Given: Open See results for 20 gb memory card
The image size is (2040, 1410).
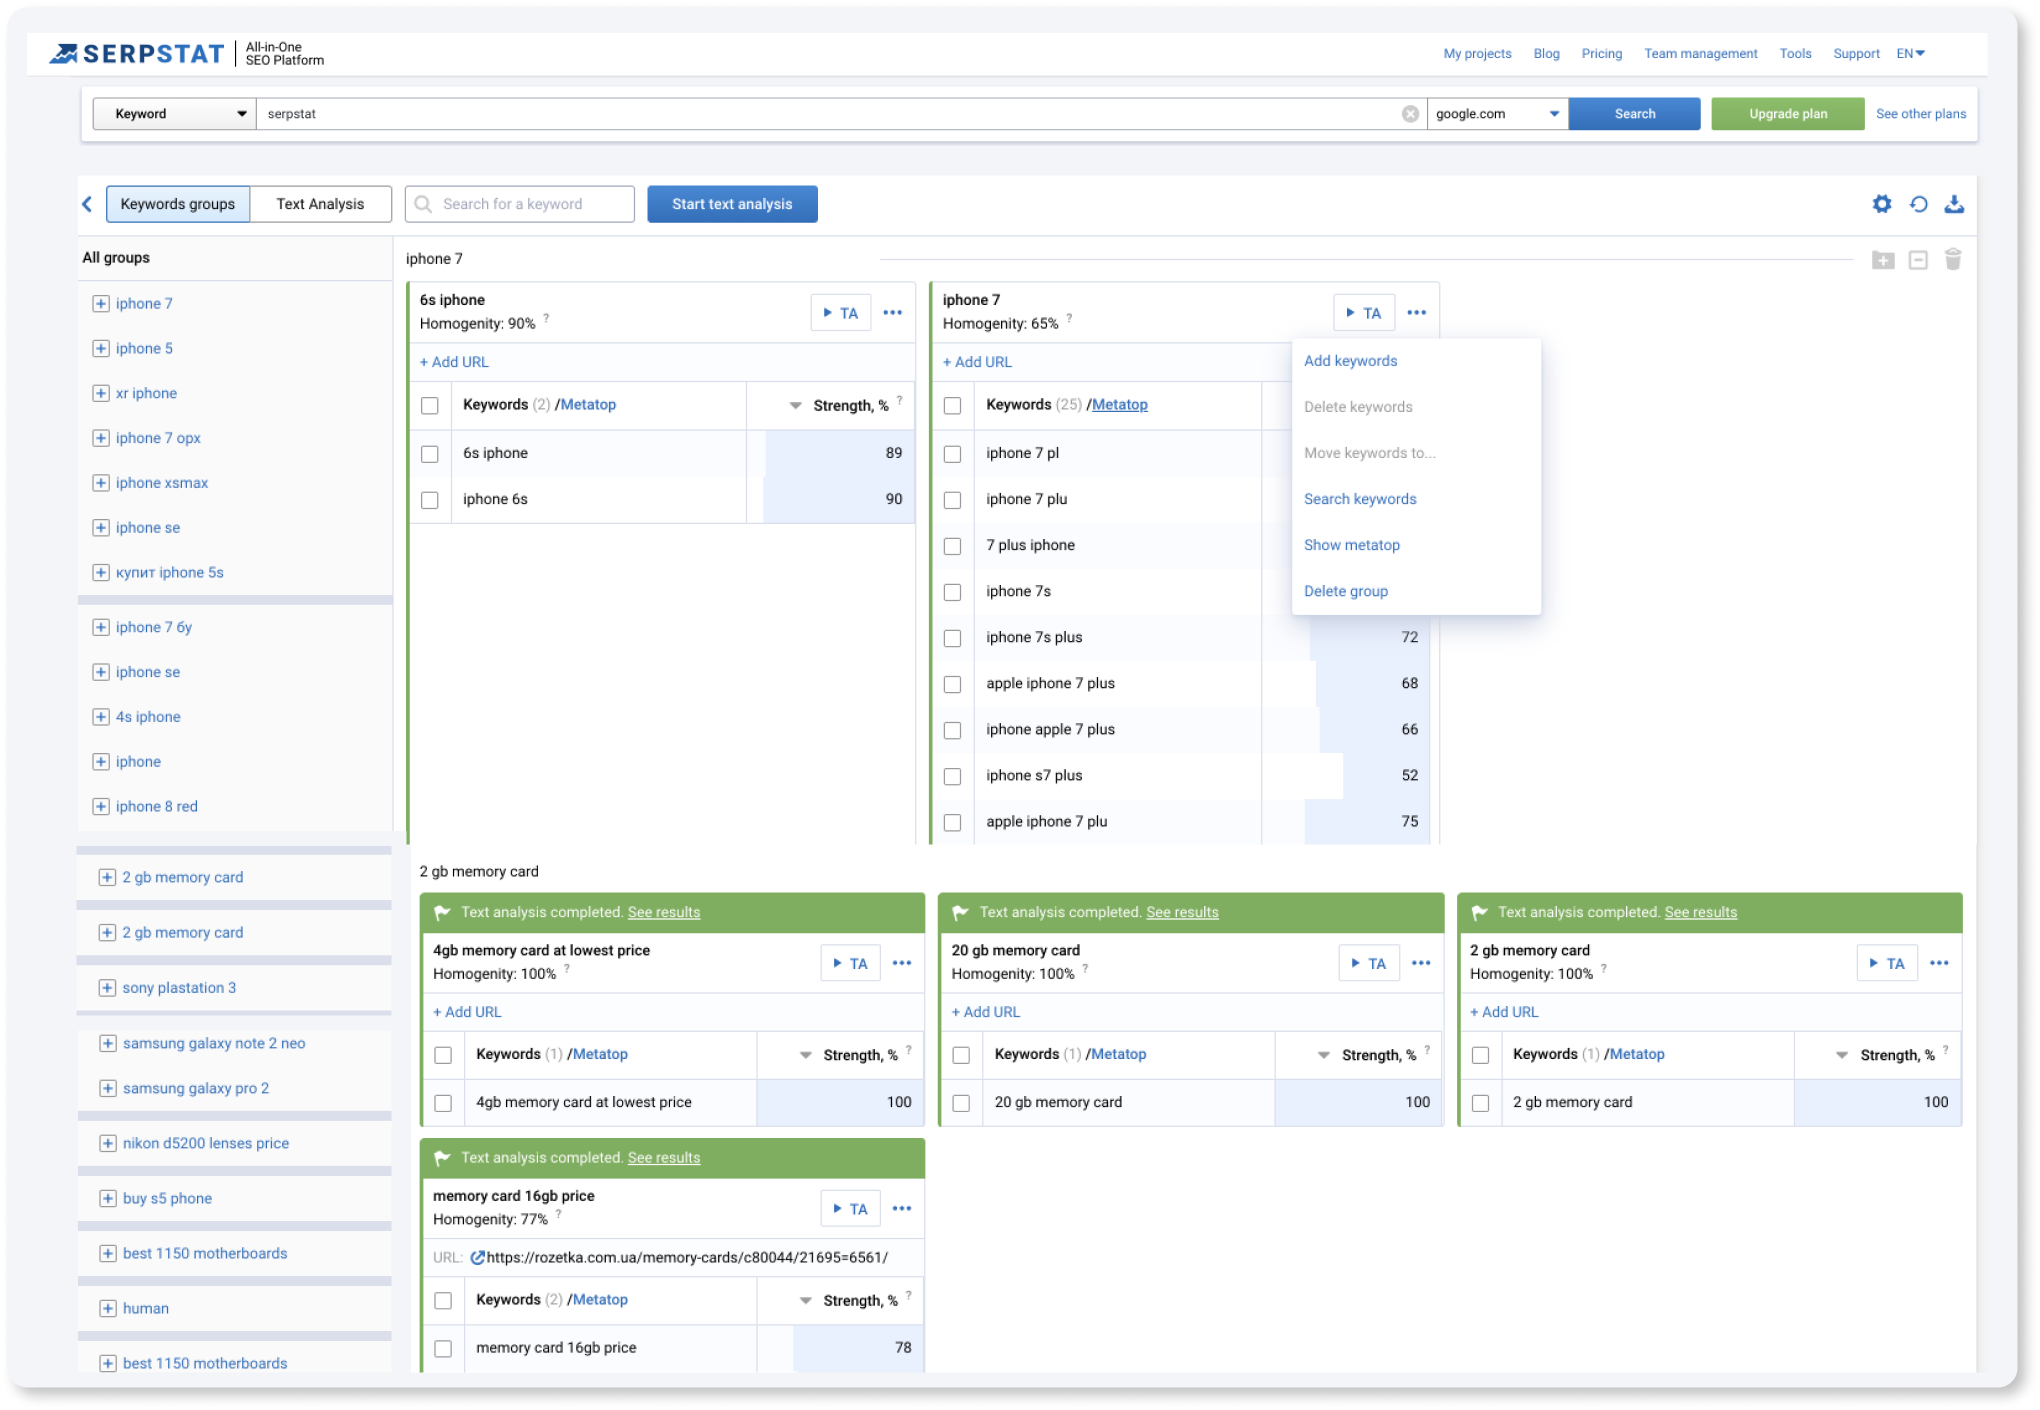Looking at the screenshot, I should coord(1182,912).
